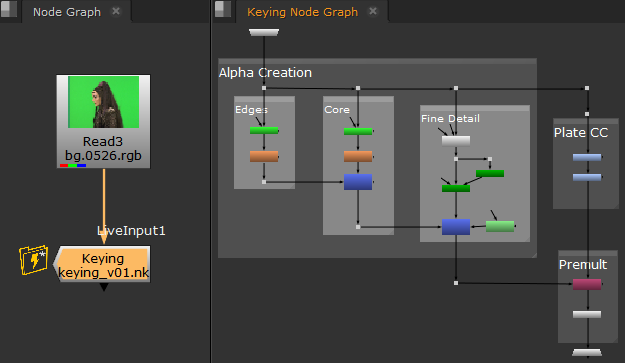Select the orange node in Core backdrop
625x363 pixels.
pyautogui.click(x=358, y=156)
